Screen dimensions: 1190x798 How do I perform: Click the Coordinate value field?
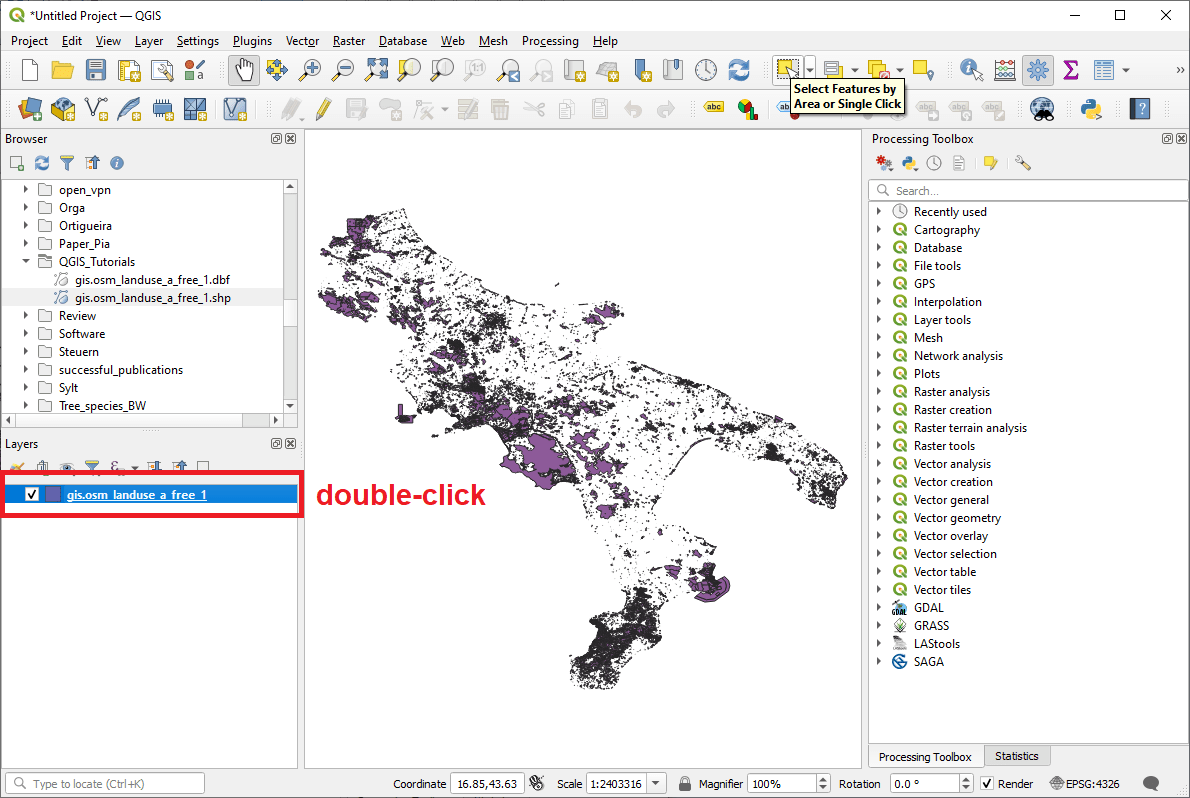[x=487, y=784]
